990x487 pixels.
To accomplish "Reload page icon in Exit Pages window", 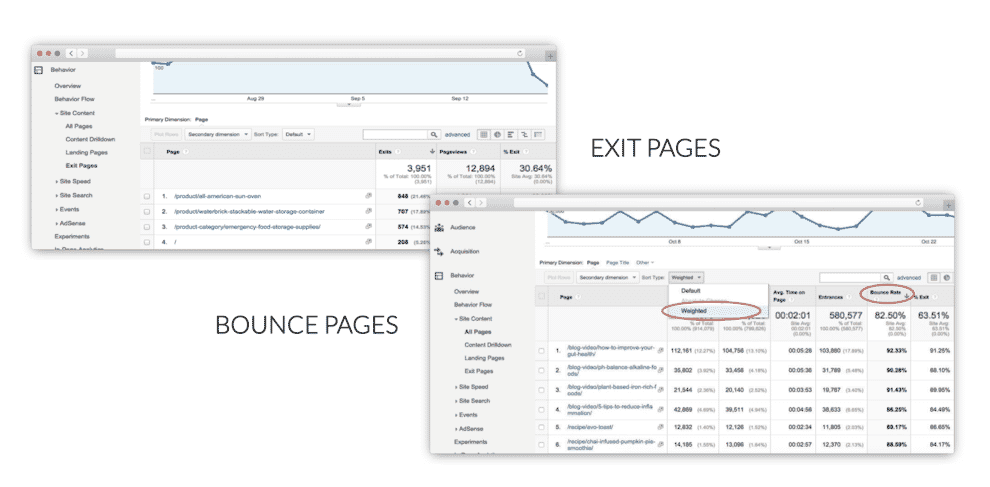I will coord(520,54).
